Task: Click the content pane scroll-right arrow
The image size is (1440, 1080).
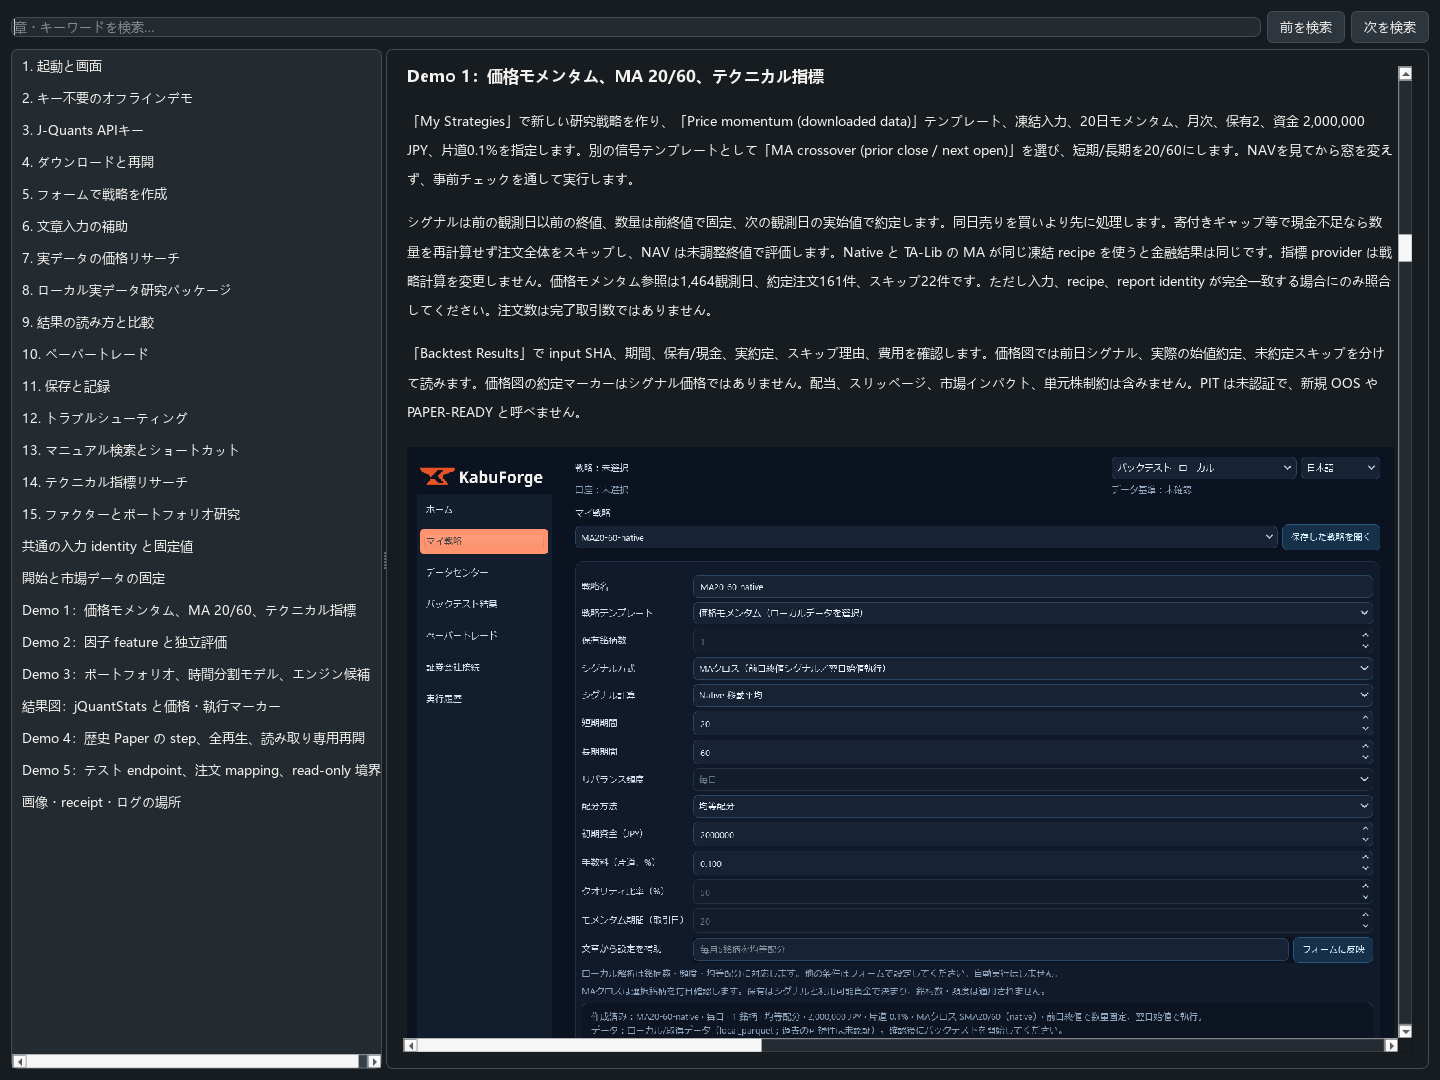Action: 1391,1045
